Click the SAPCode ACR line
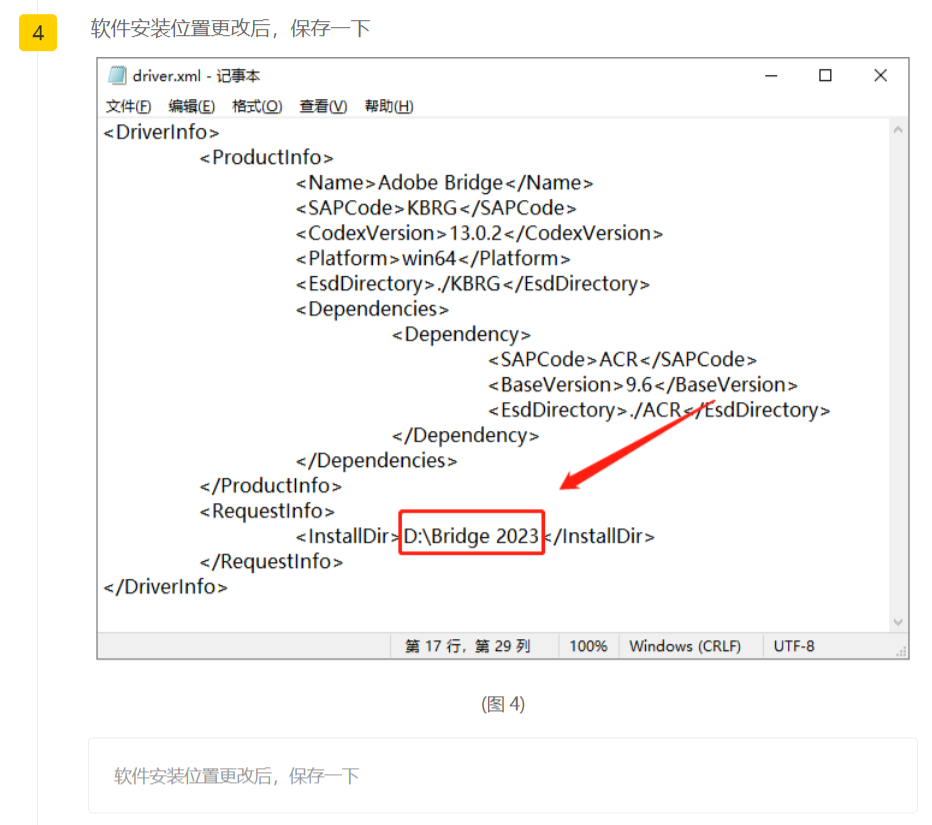Image resolution: width=932 pixels, height=825 pixels. coord(622,360)
